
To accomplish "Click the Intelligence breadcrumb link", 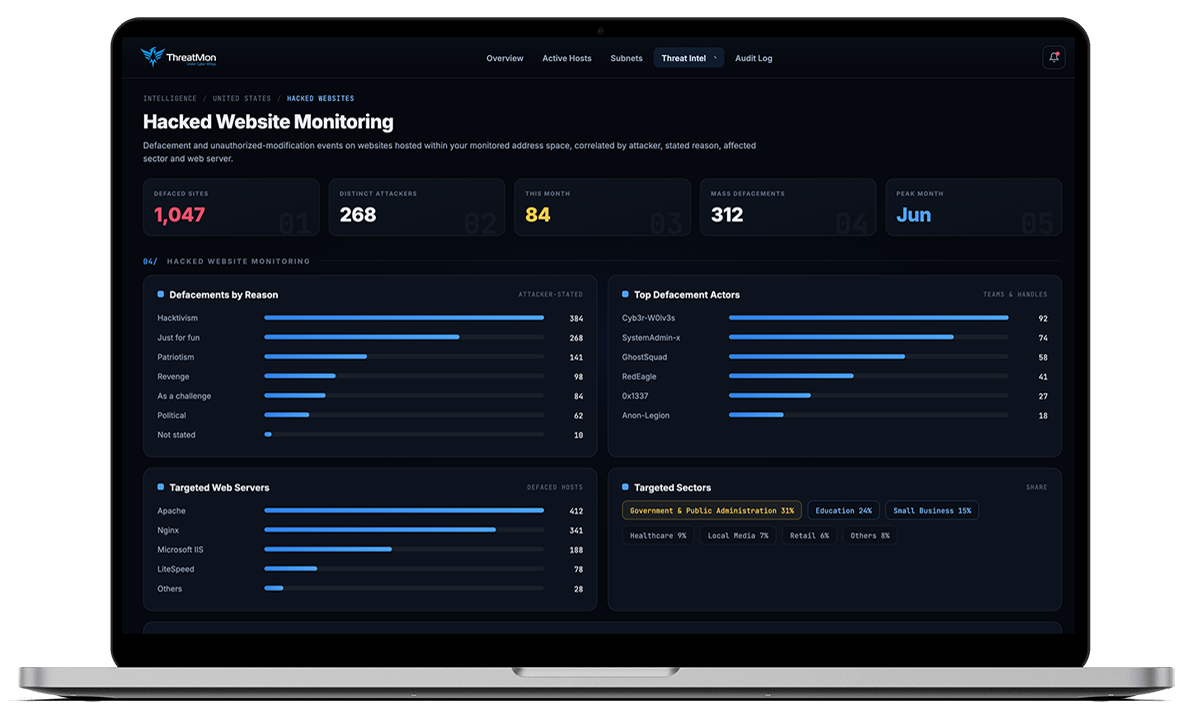I will pos(170,99).
